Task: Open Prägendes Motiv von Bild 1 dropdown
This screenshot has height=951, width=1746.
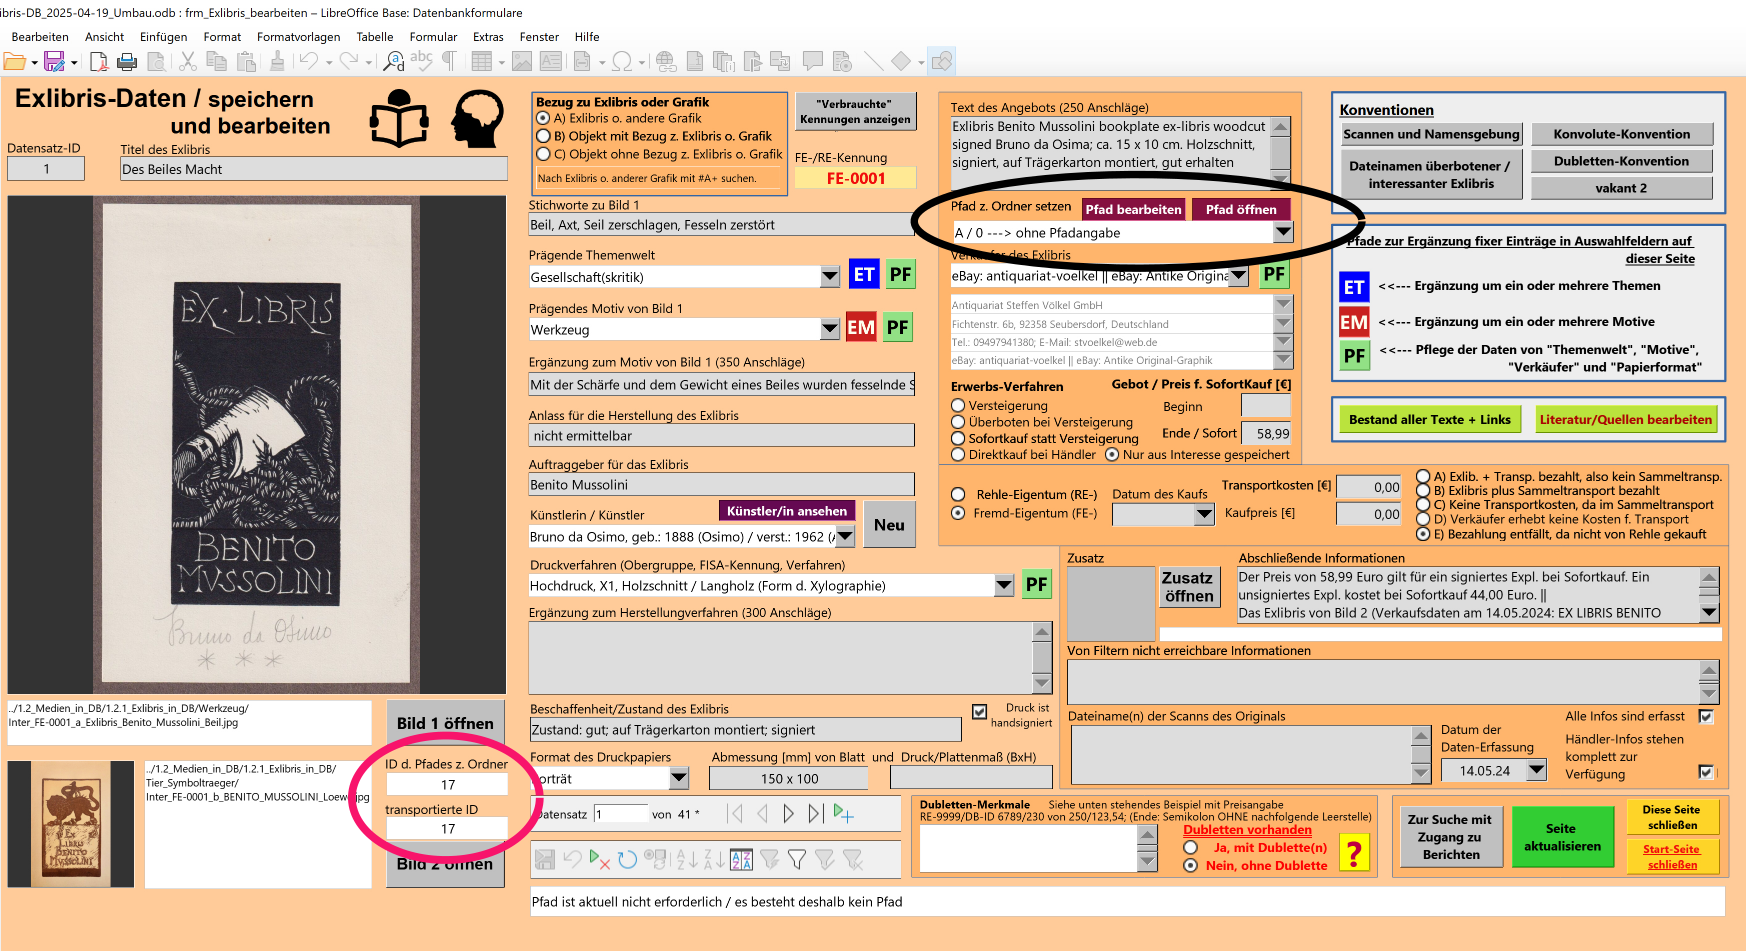Action: click(x=830, y=329)
